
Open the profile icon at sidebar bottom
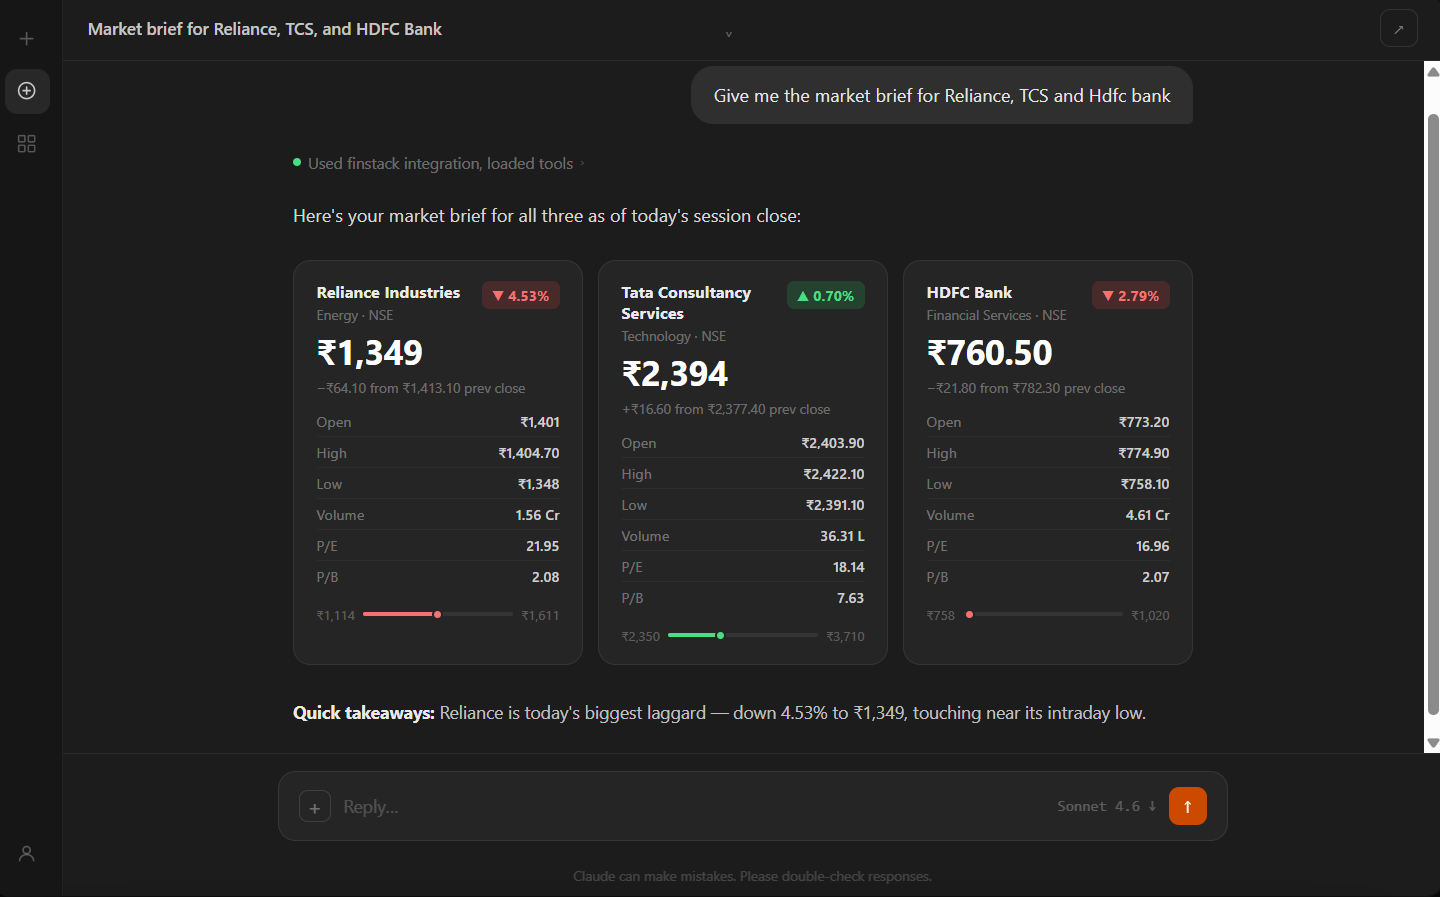coord(26,853)
